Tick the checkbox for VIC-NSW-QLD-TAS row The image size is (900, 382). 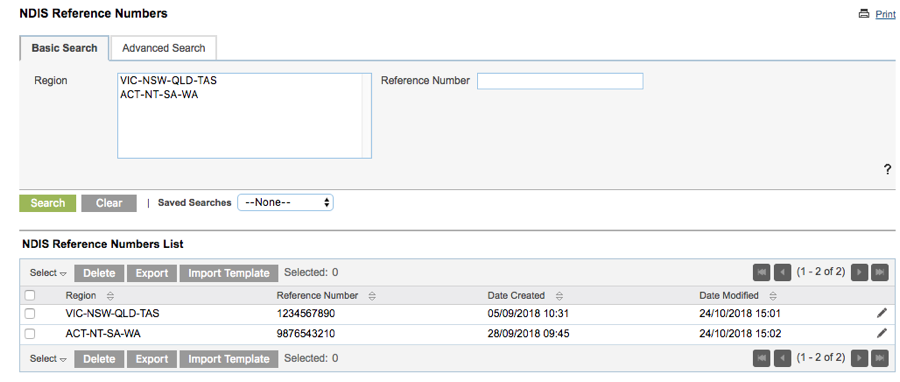coord(30,314)
